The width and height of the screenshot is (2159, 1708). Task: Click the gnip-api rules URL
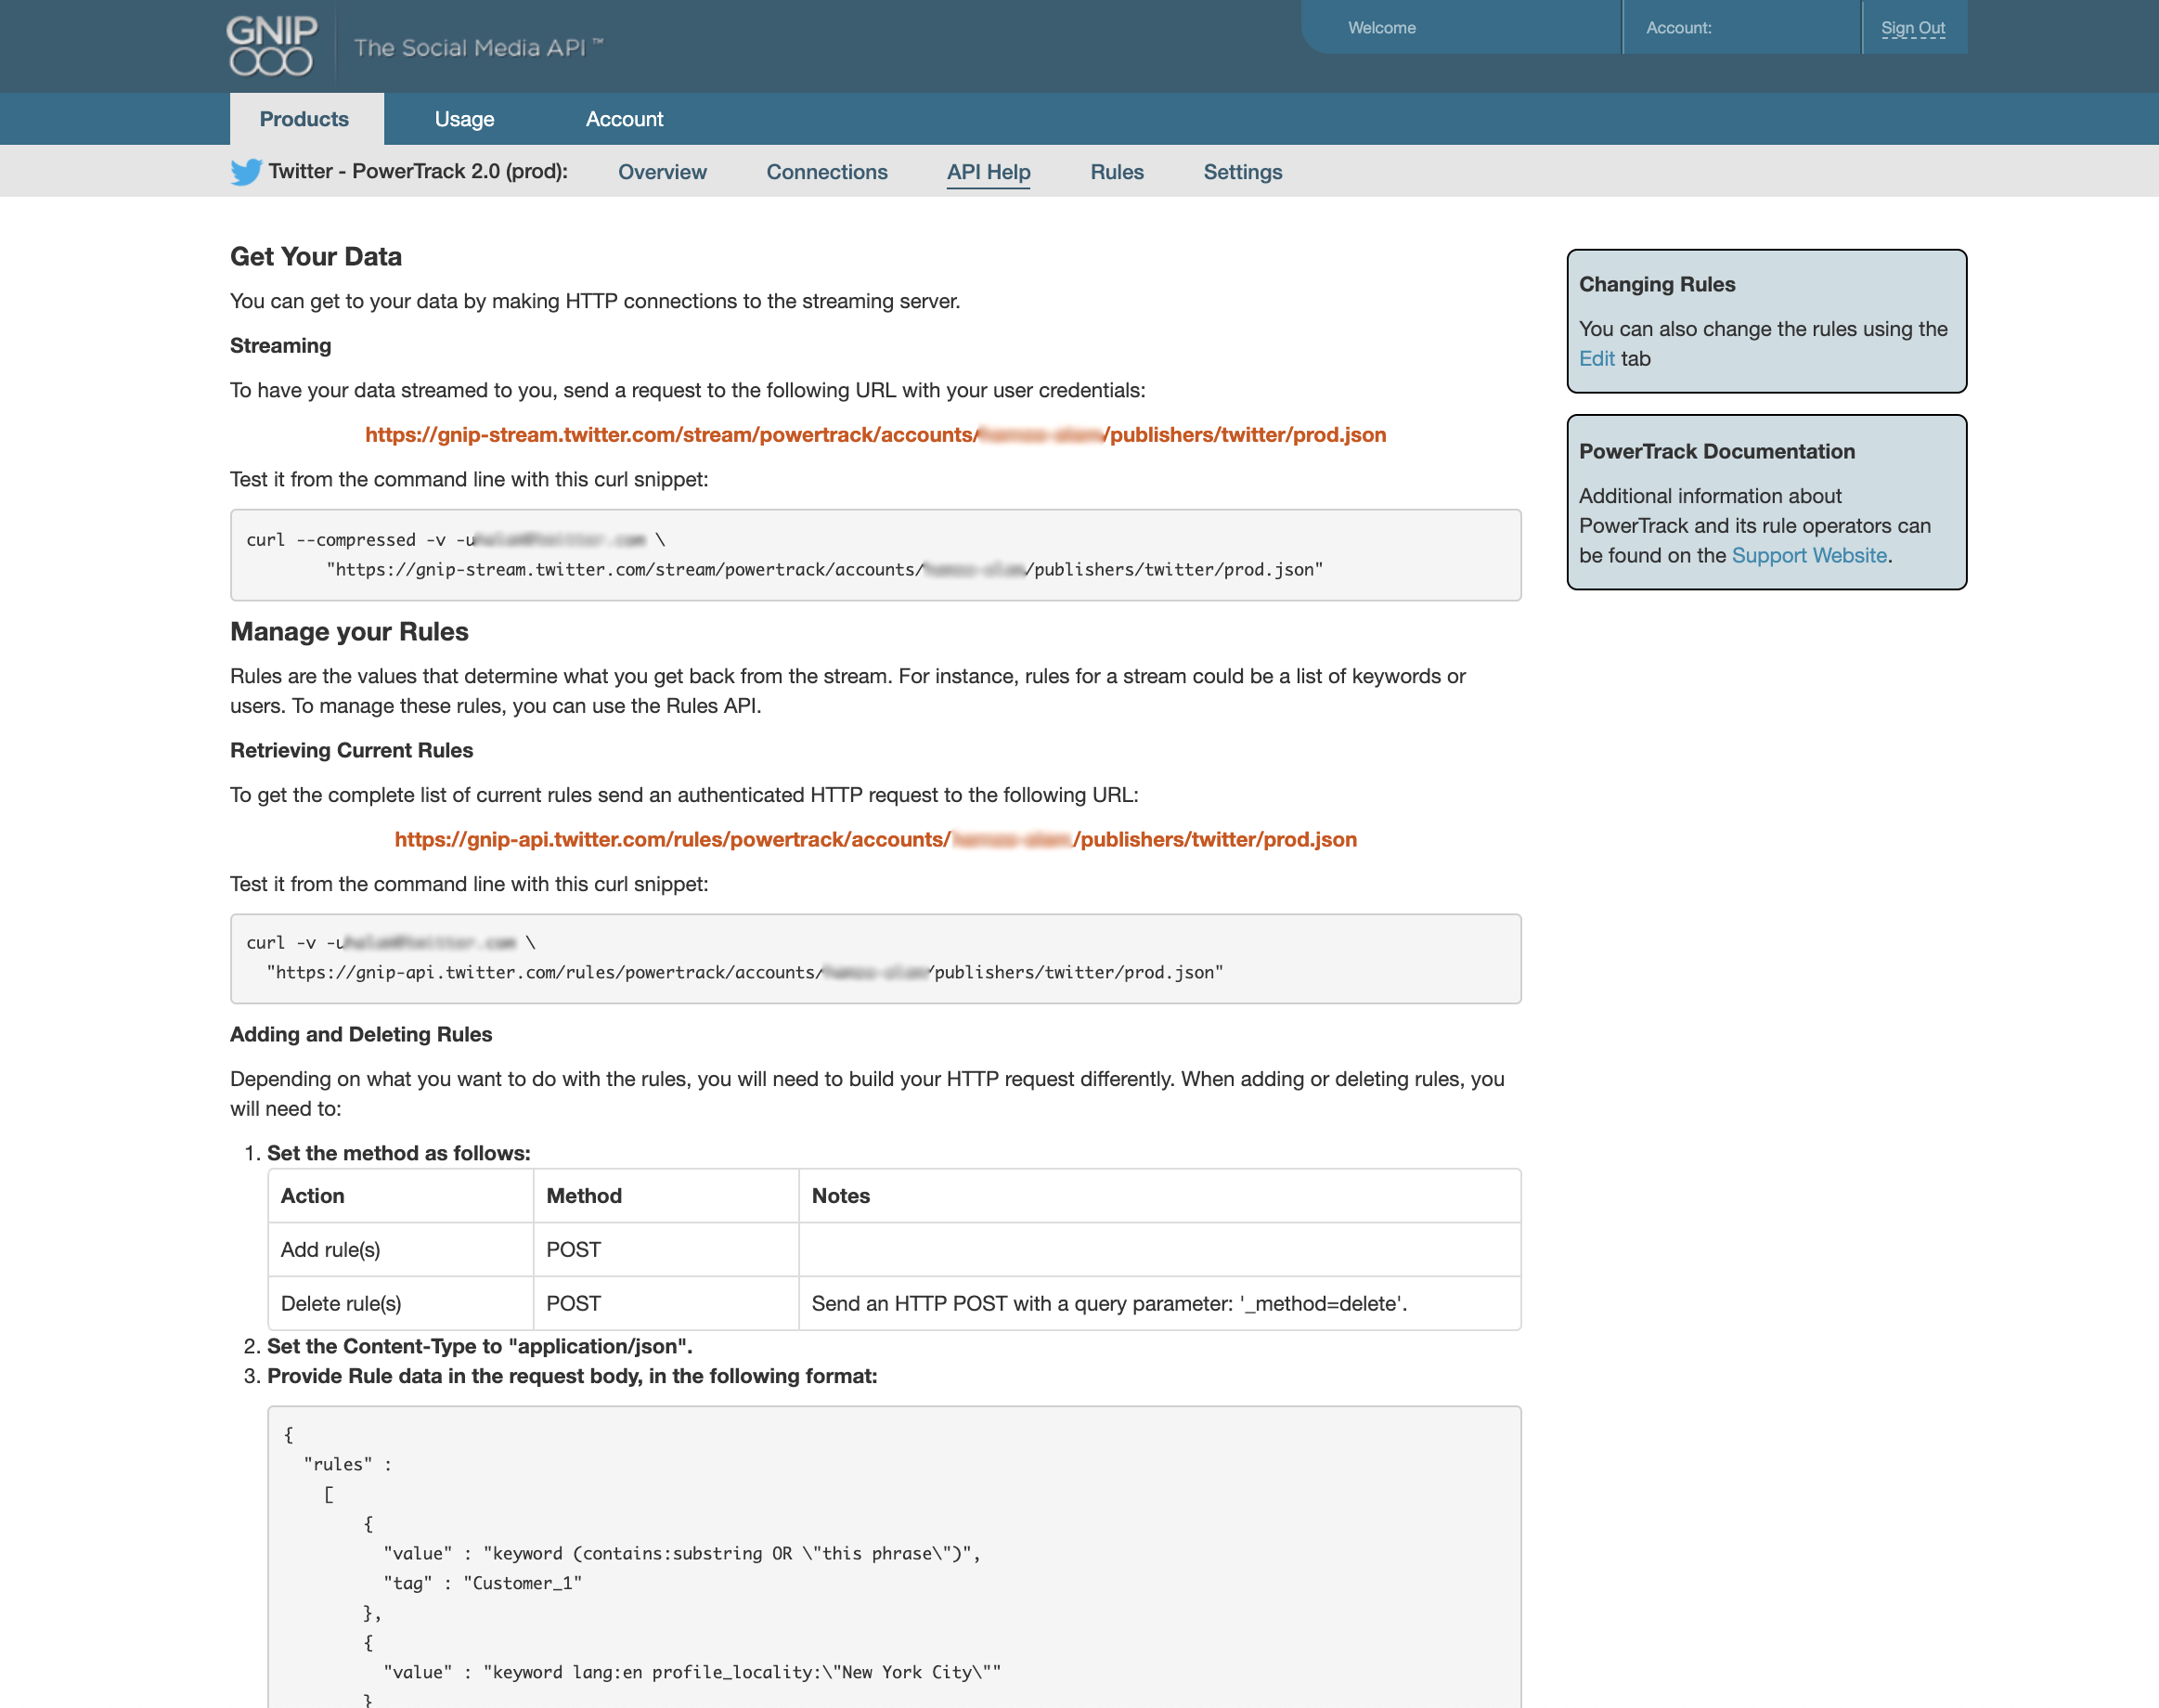click(875, 840)
